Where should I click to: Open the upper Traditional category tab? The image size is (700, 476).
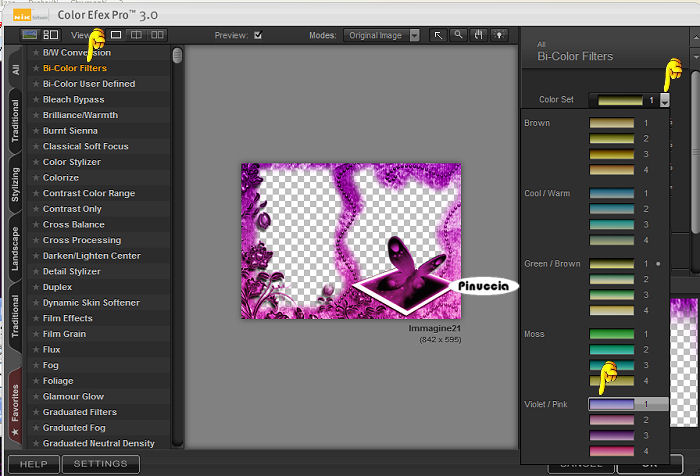pos(15,121)
